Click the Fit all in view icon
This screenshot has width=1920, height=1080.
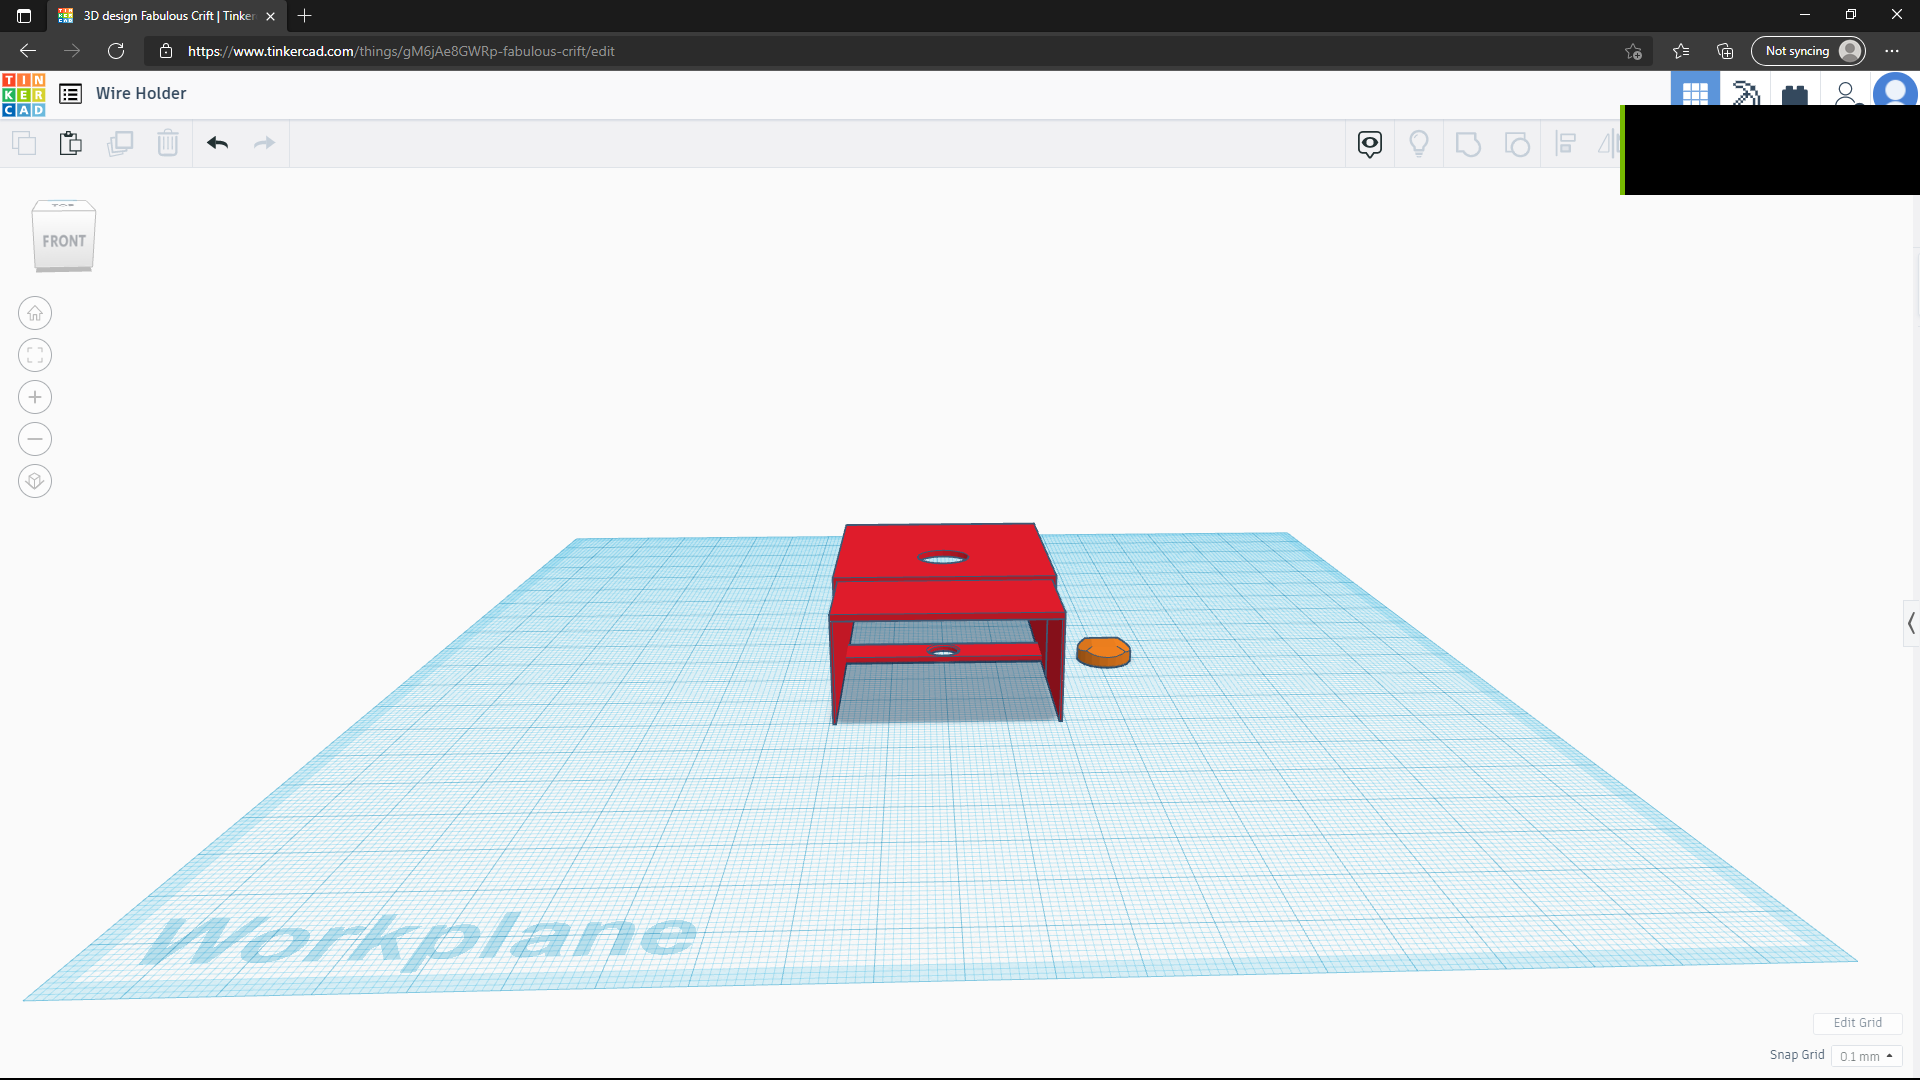click(x=35, y=356)
